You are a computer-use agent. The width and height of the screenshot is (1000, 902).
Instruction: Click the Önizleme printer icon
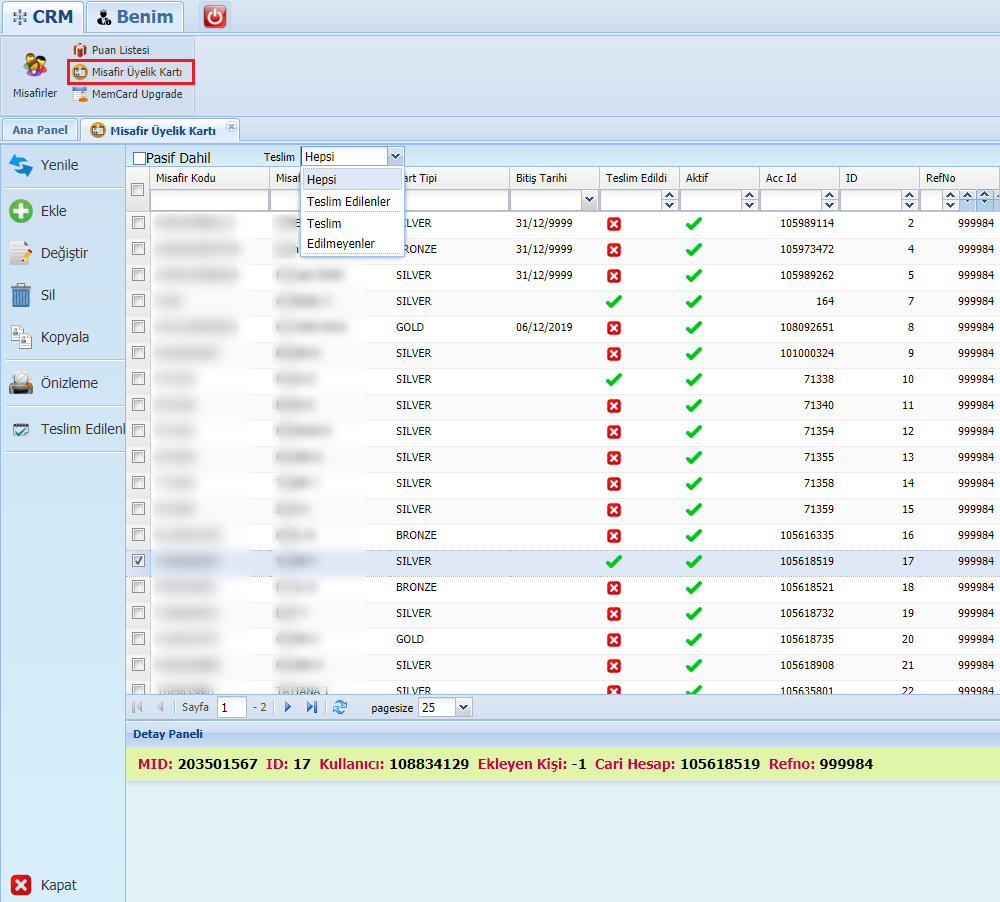[x=21, y=383]
